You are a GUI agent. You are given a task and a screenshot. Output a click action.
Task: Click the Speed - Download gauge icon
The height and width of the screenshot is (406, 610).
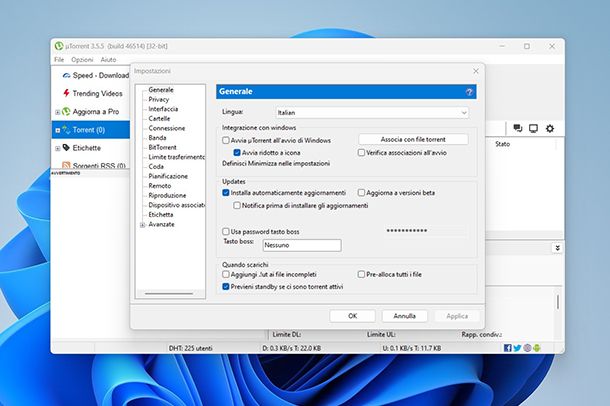click(66, 75)
